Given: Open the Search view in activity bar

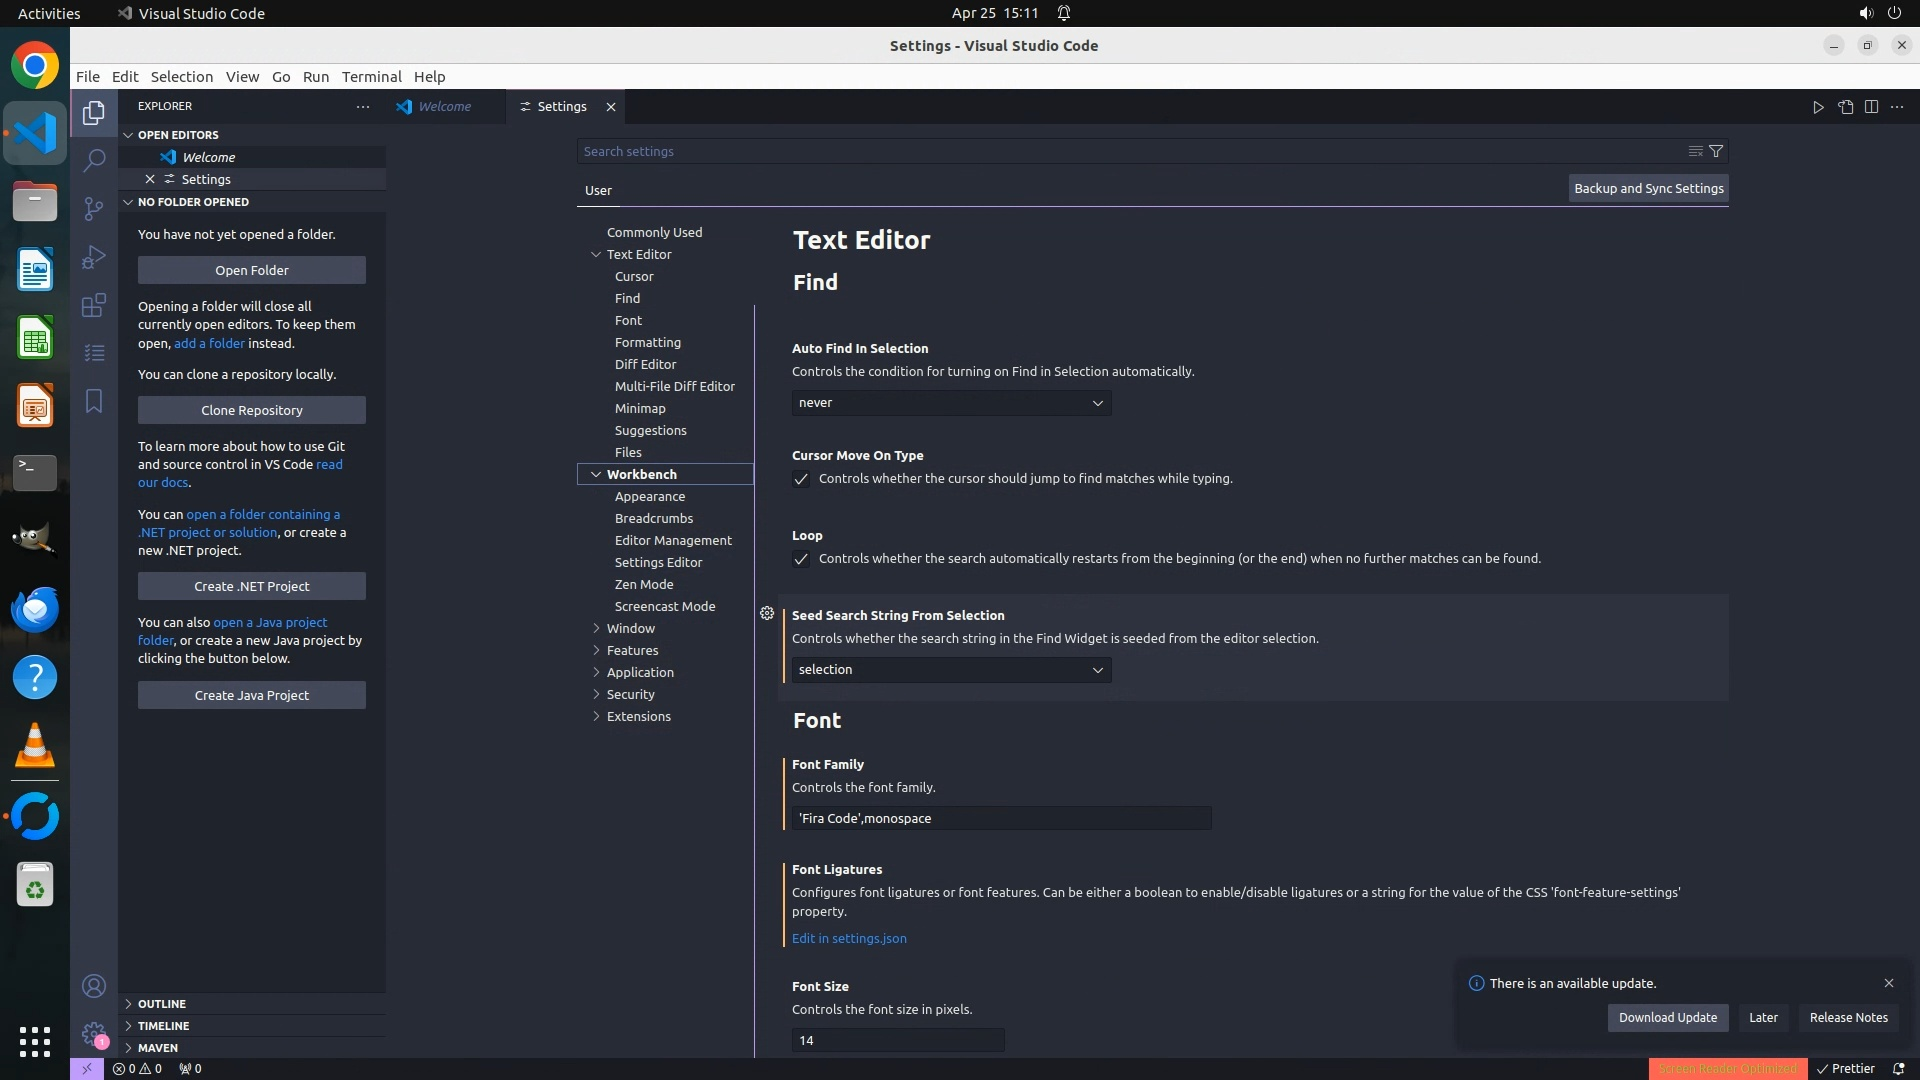Looking at the screenshot, I should pyautogui.click(x=94, y=160).
